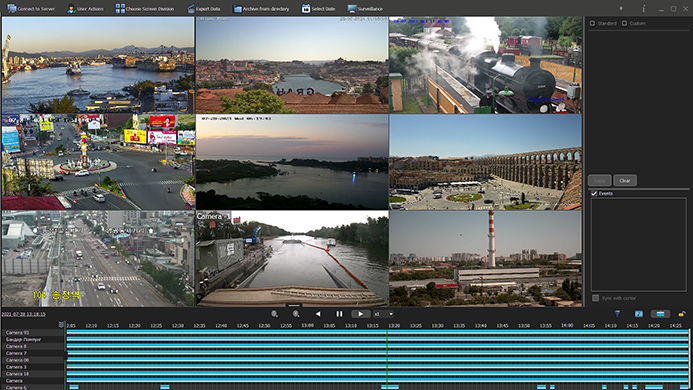Open the x1 playback speed dropdown
Viewport: 693px width, 390px height.
(x=383, y=314)
